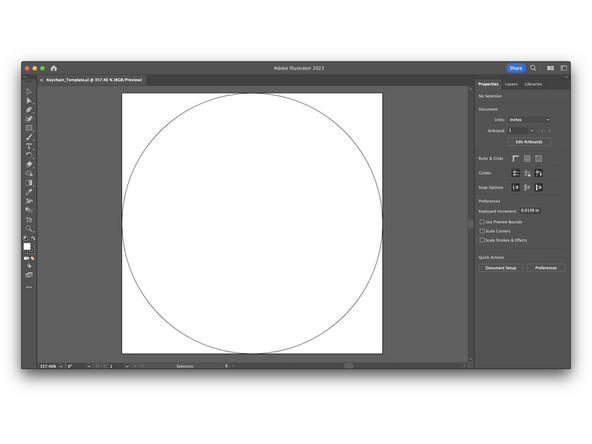Select the Direct Selection tool
The width and height of the screenshot is (592, 444).
29,100
